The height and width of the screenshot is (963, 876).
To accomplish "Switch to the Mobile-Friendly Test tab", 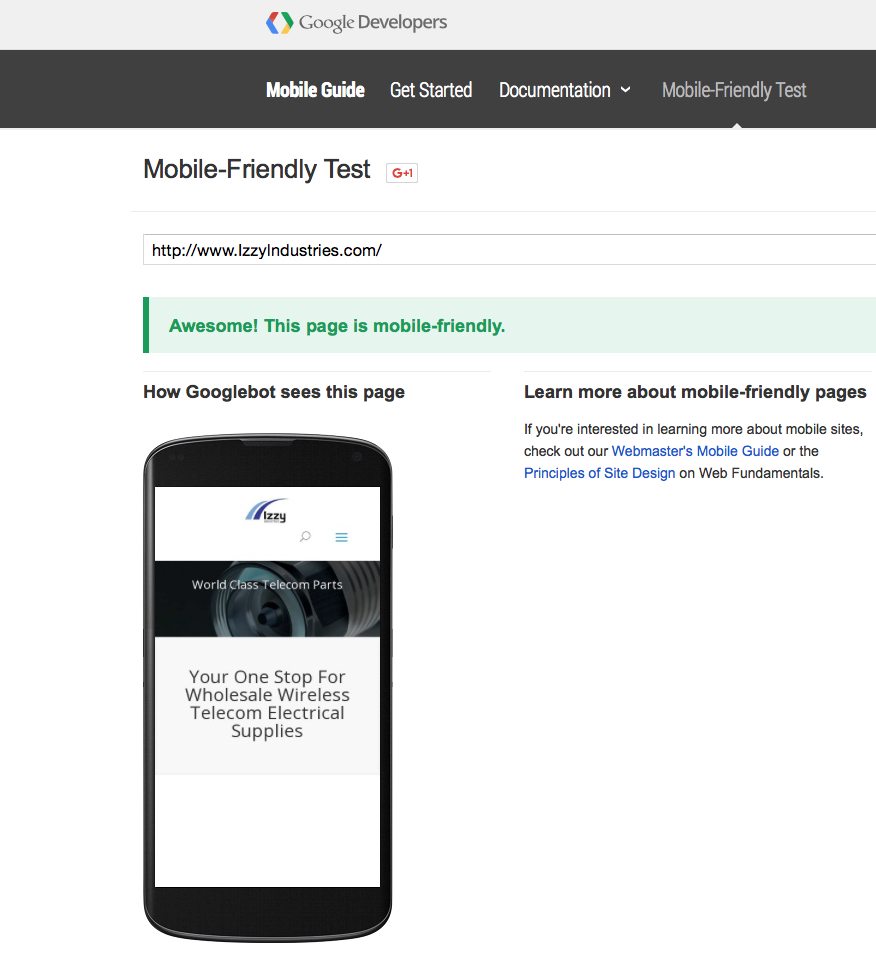I will pos(734,90).
